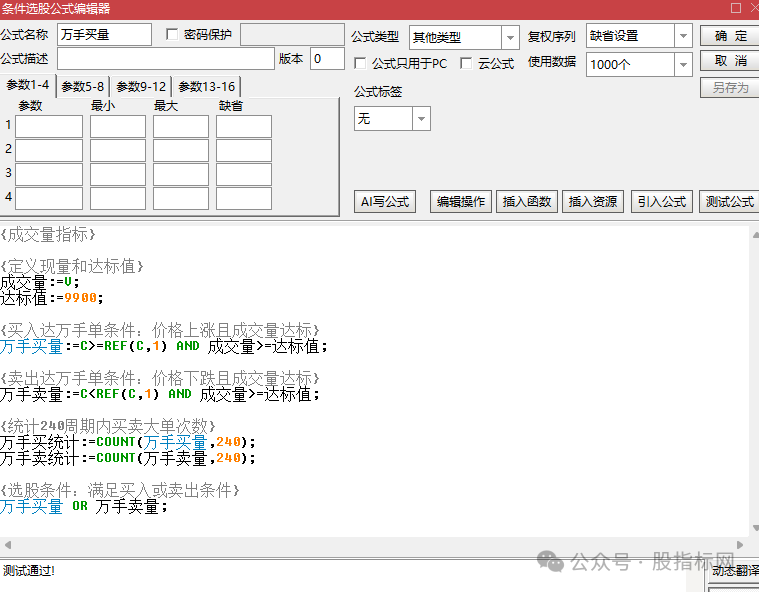Tick the 密码保护 checkbox
This screenshot has width=759, height=592.
pyautogui.click(x=172, y=34)
